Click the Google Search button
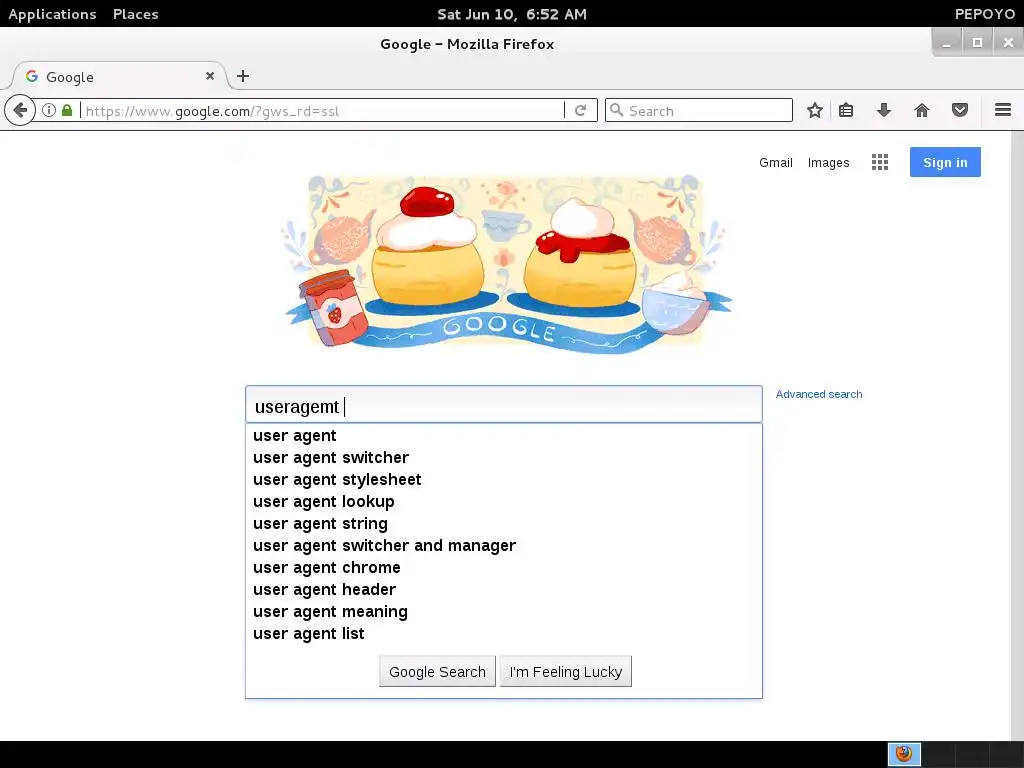1024x768 pixels. point(437,671)
